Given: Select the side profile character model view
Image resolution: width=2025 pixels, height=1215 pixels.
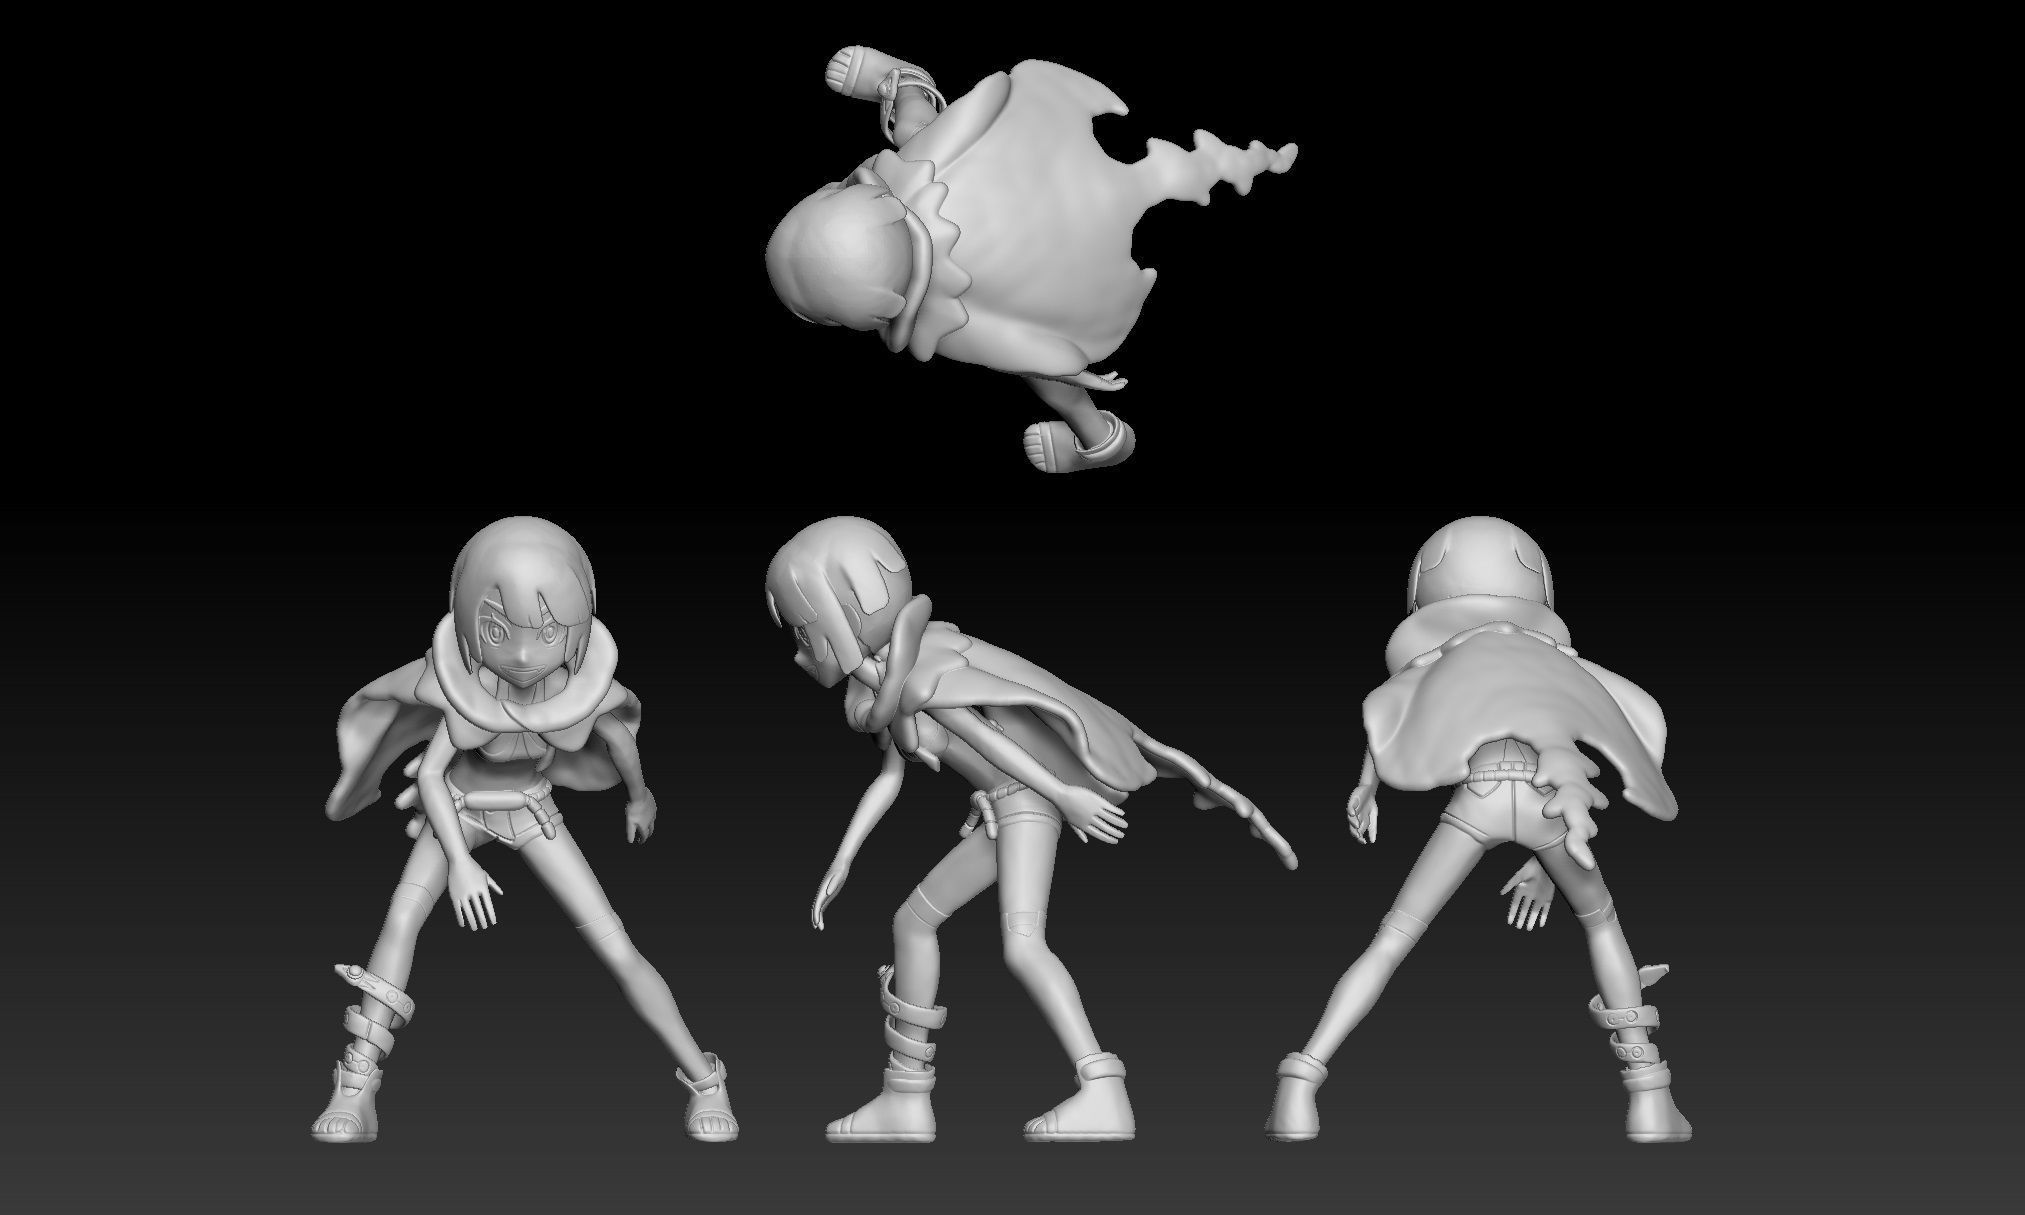Looking at the screenshot, I should point(1030,830).
